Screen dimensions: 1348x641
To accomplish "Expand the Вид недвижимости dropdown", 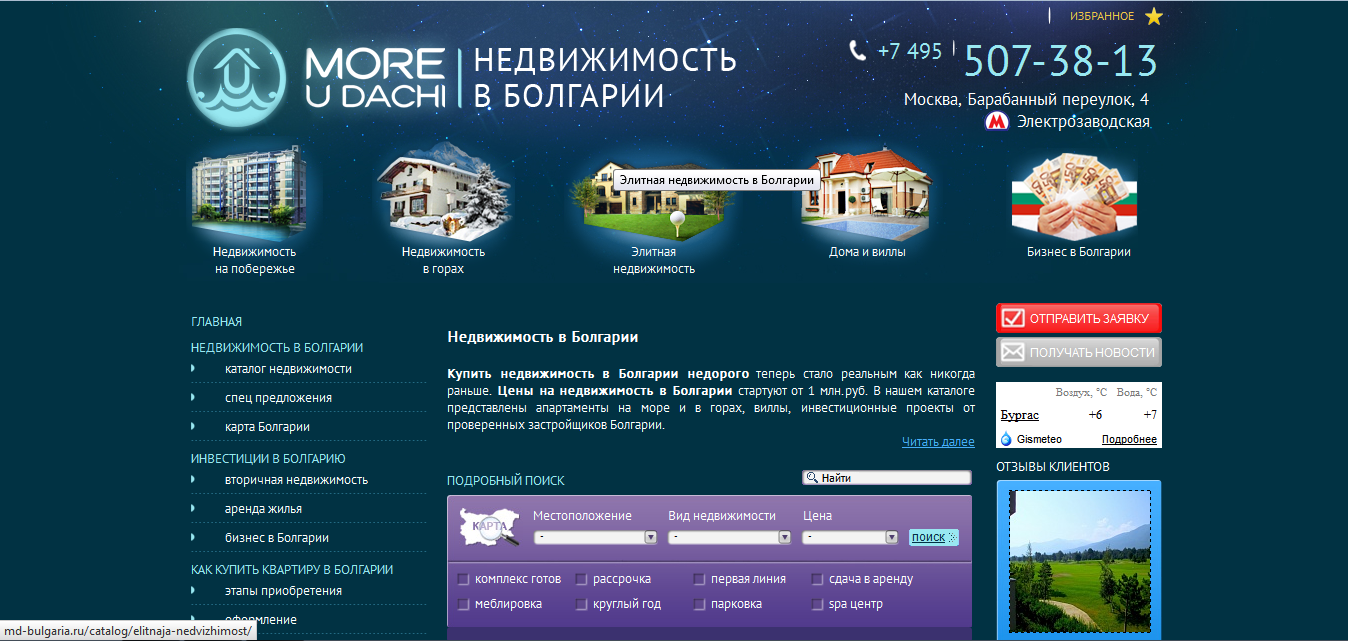I will point(729,536).
